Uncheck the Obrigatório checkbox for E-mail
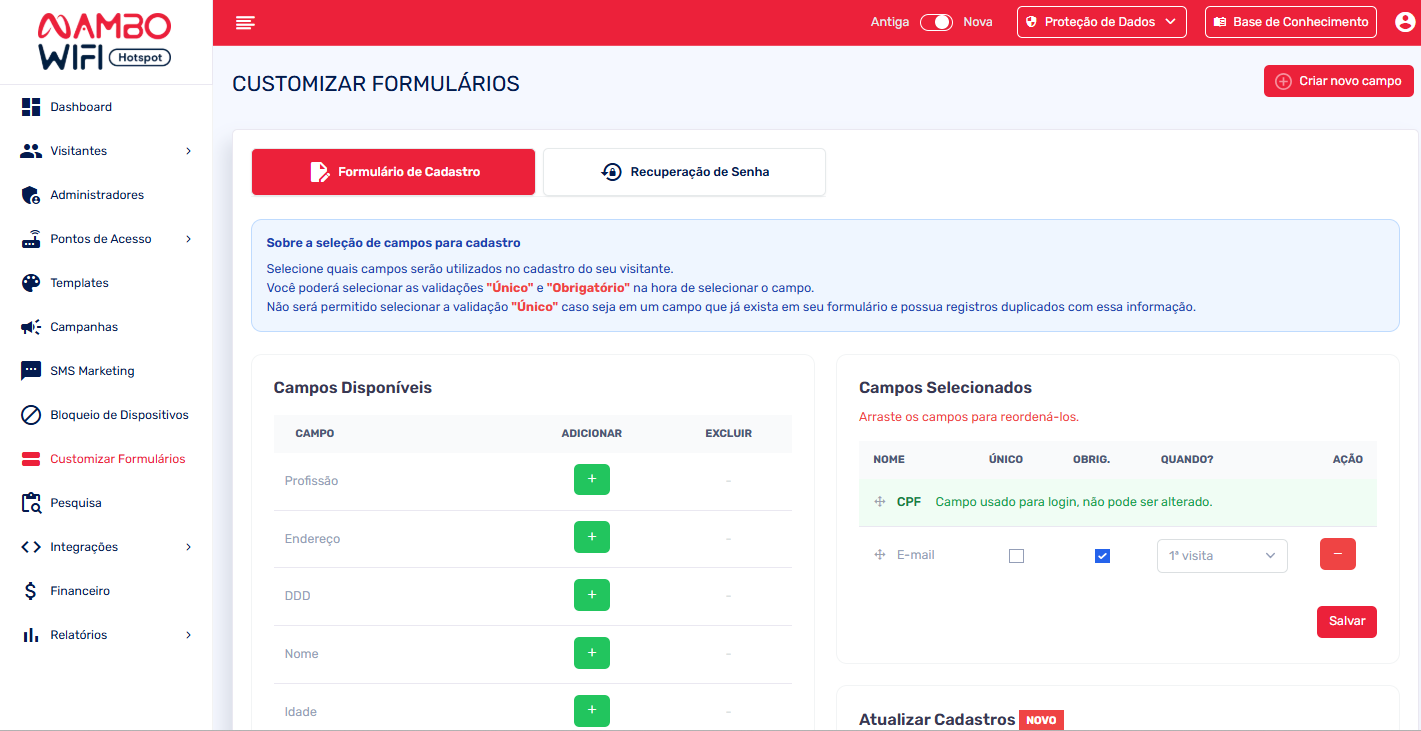 coord(1102,556)
